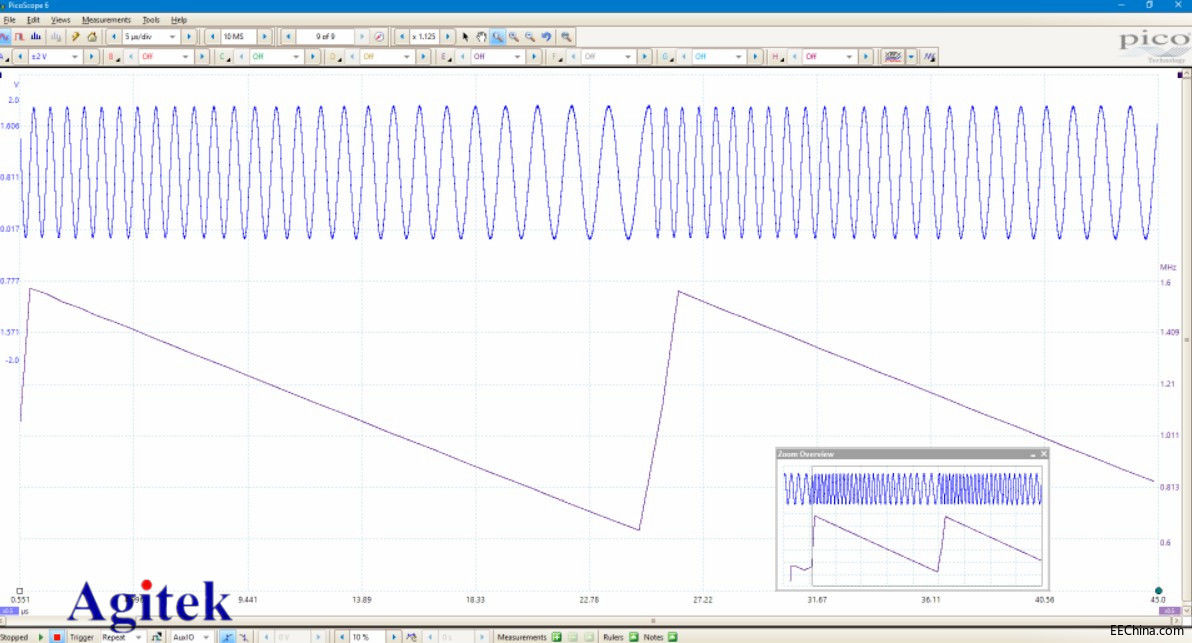Open the home setup icon
This screenshot has height=643, width=1192.
pos(92,36)
